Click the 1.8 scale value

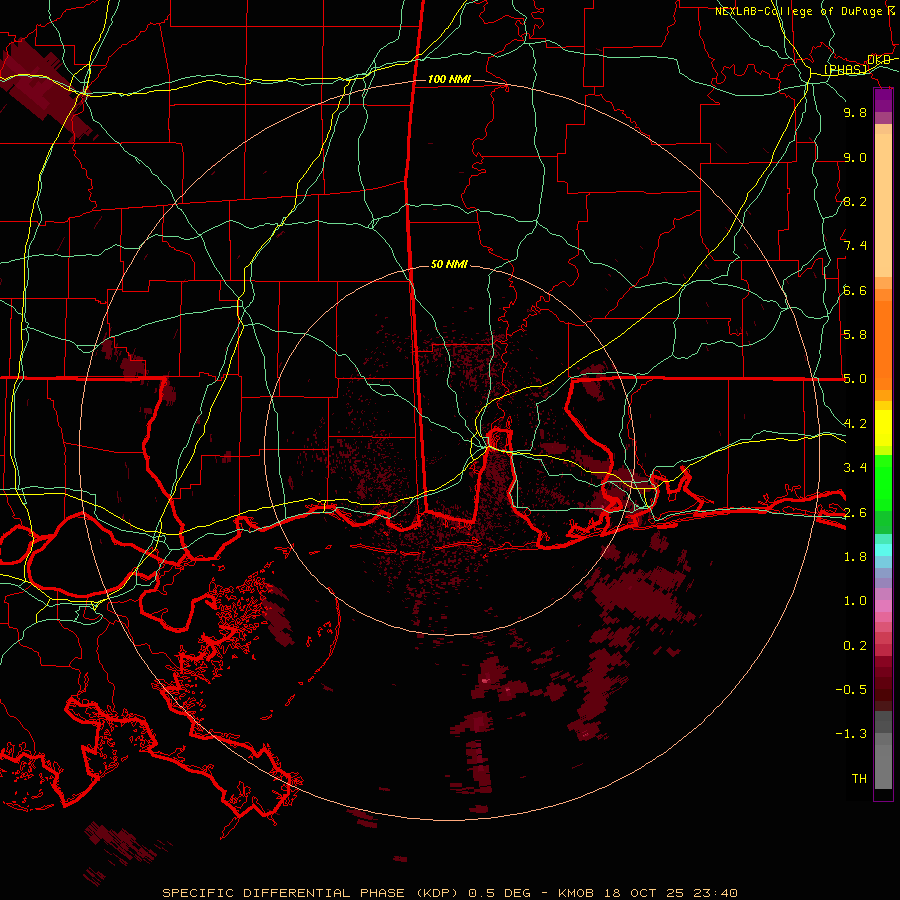click(855, 557)
